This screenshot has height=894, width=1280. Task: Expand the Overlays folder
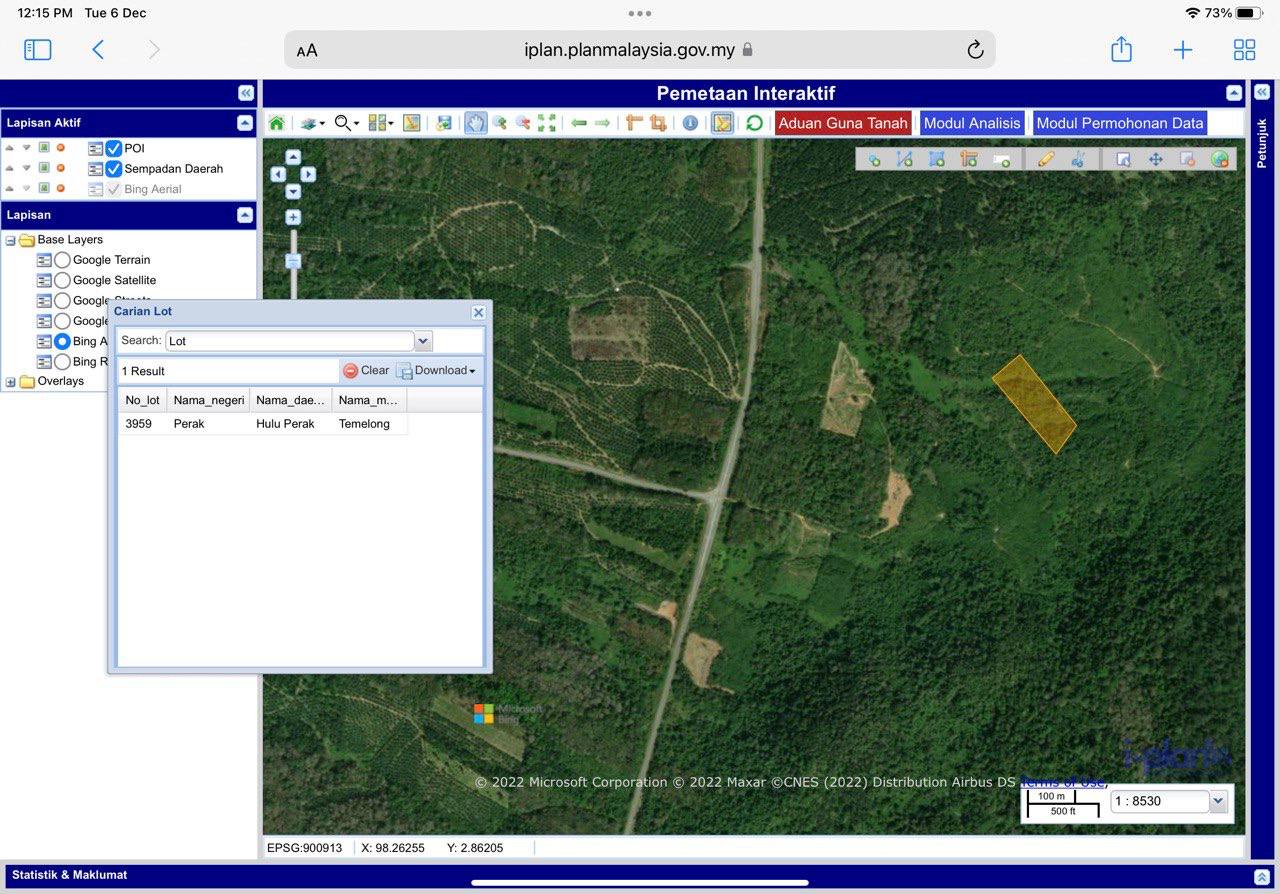pyautogui.click(x=11, y=382)
